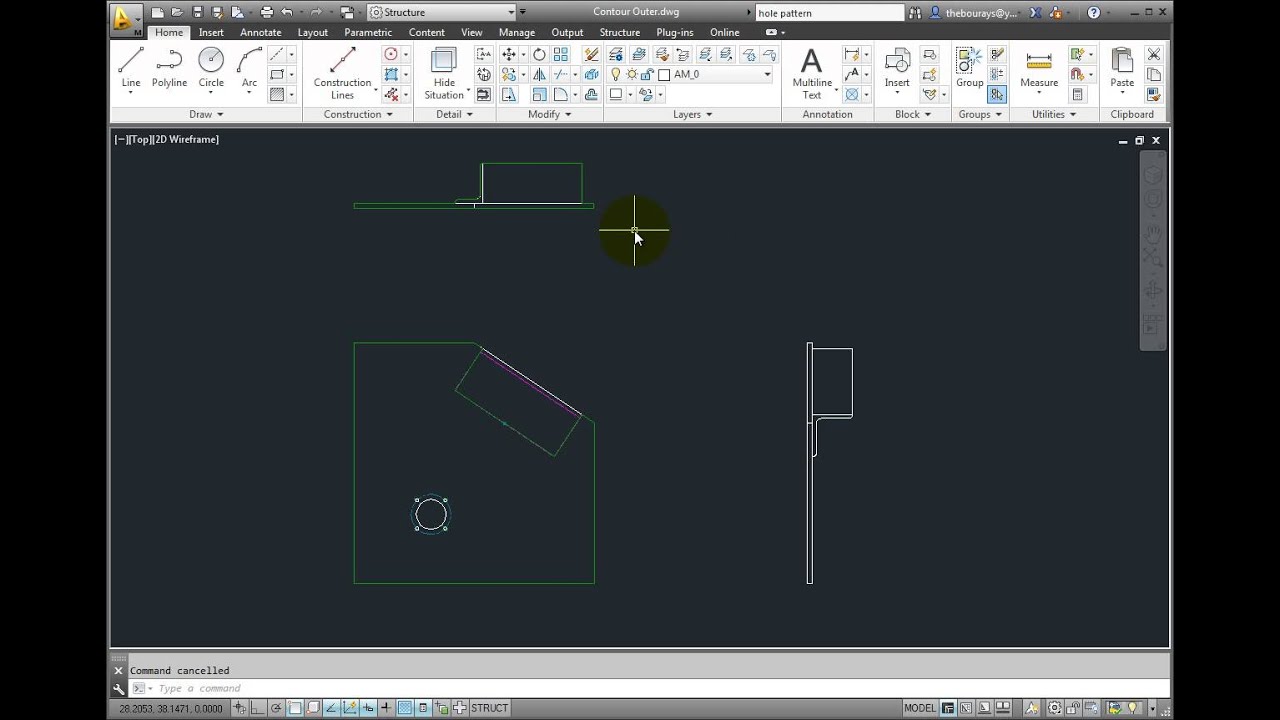1280x720 pixels.
Task: Toggle layer freeze sun icon
Action: 632,75
